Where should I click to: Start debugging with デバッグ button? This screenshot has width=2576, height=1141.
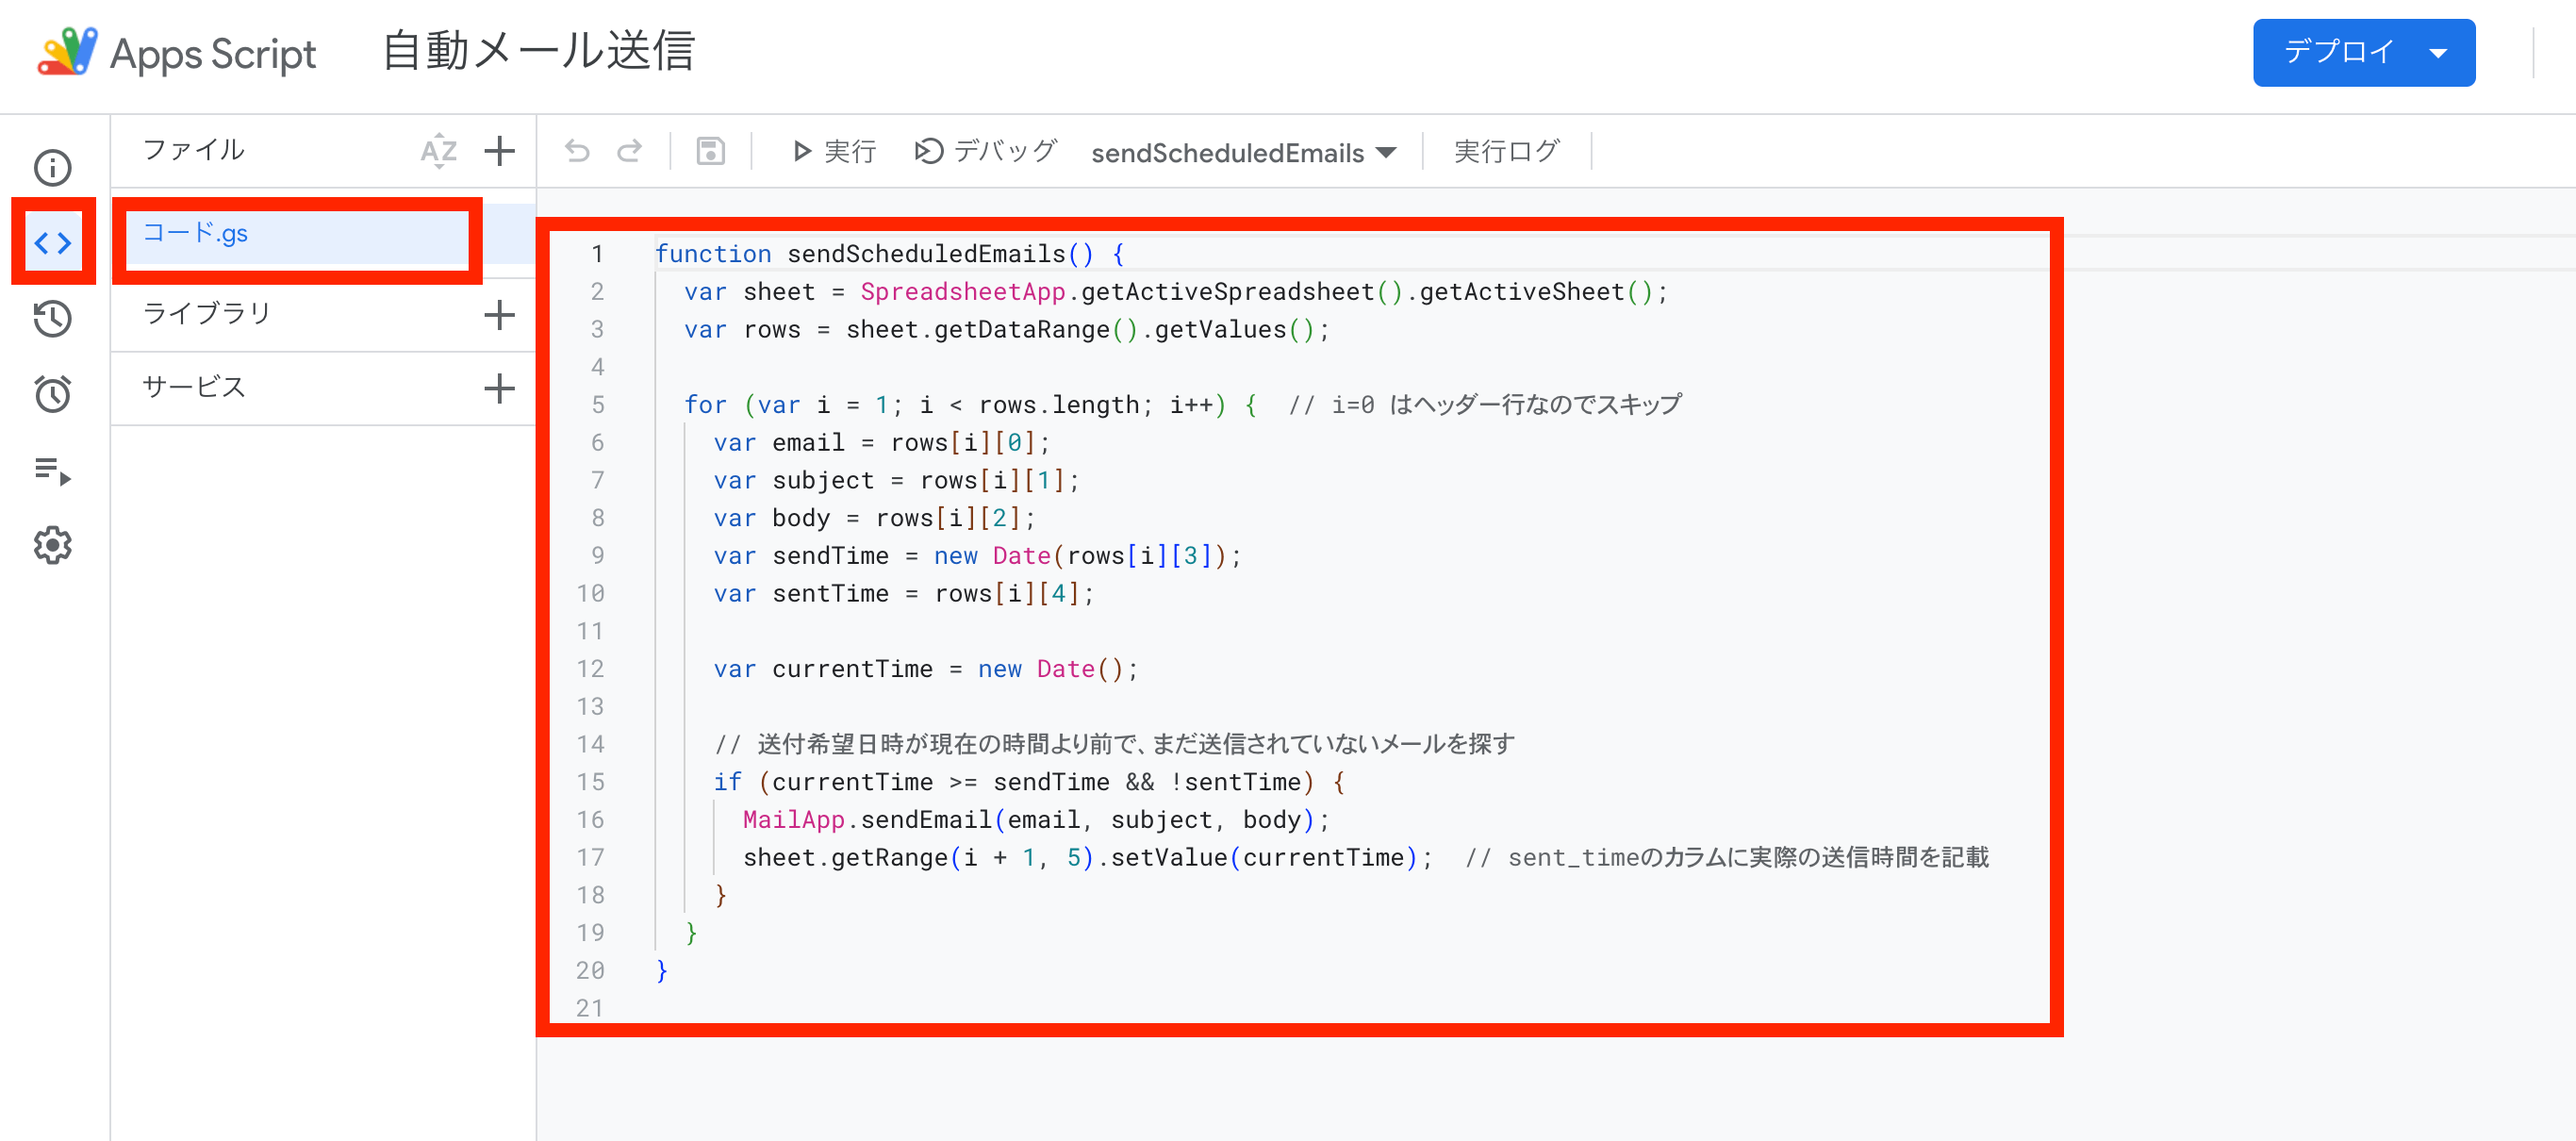986,151
